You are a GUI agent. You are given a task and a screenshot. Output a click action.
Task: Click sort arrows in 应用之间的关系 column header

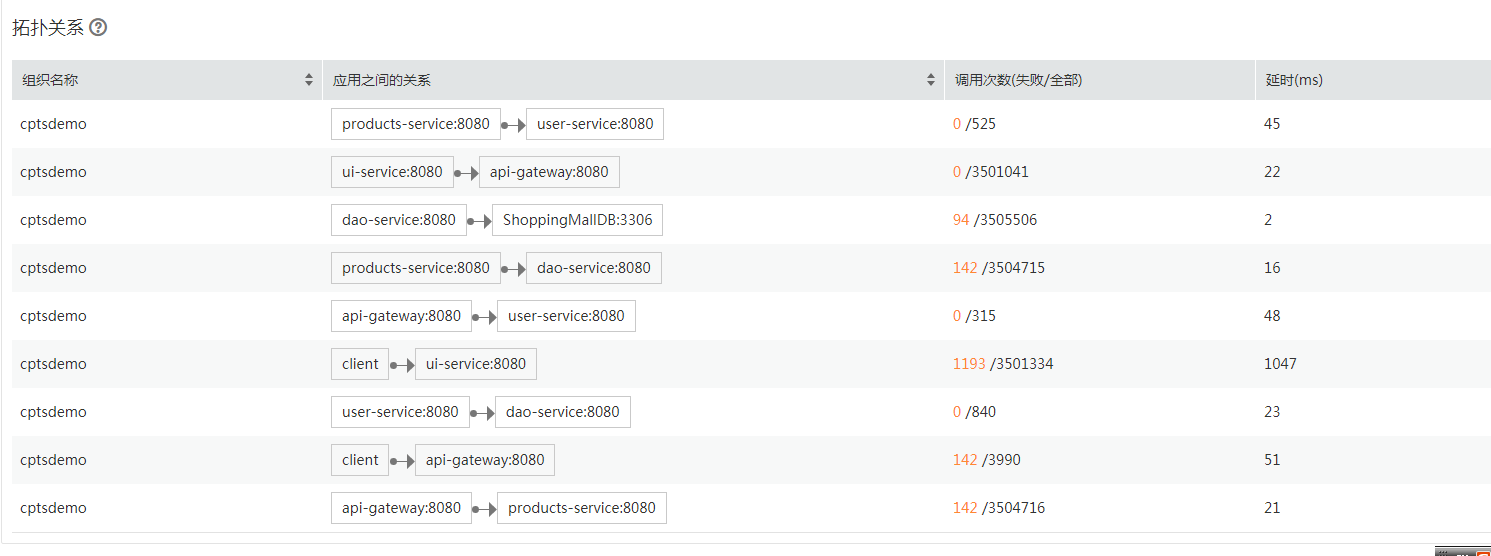click(x=931, y=80)
